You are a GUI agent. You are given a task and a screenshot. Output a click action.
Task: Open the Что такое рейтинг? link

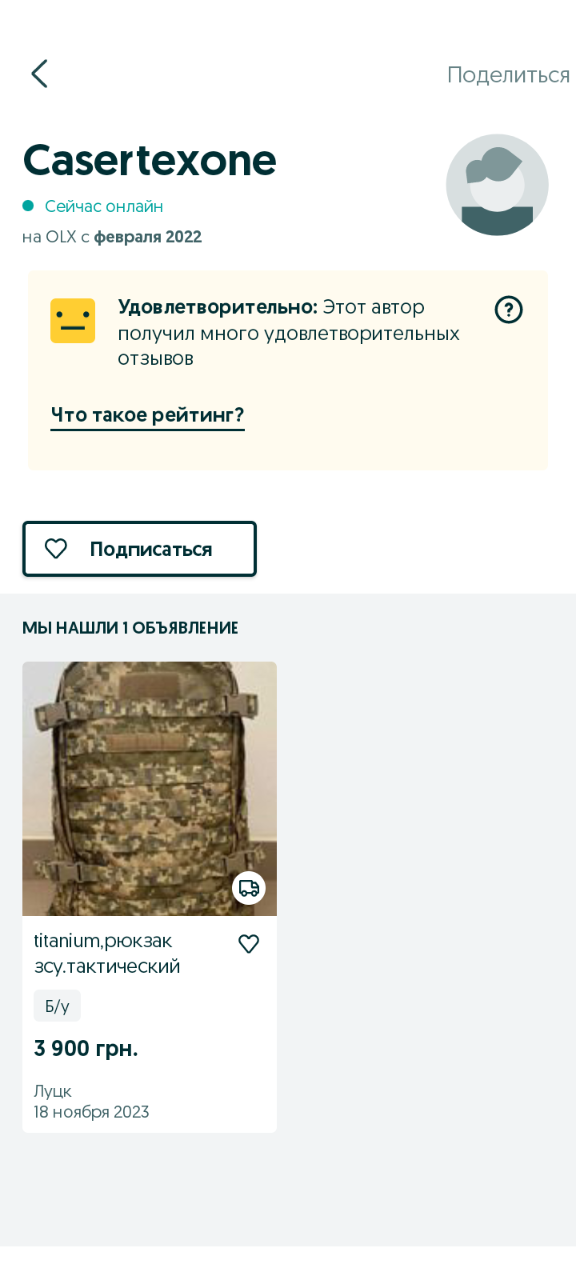(148, 415)
